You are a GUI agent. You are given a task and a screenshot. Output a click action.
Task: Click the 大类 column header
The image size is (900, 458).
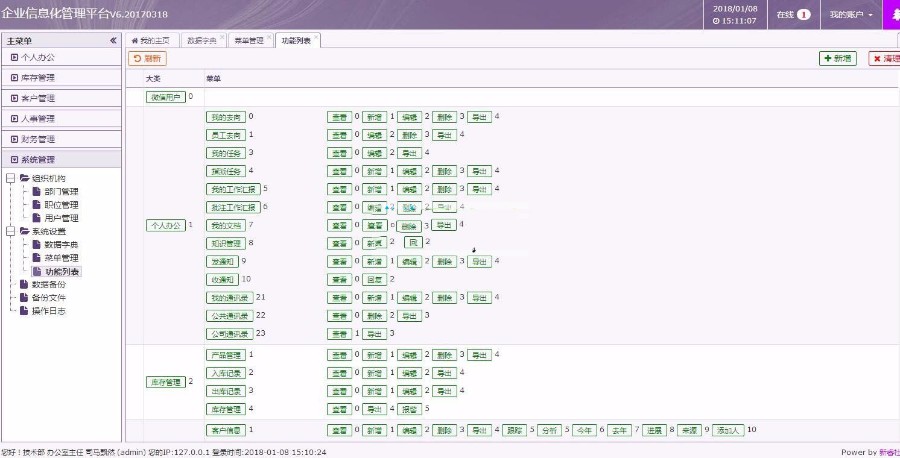tap(153, 79)
